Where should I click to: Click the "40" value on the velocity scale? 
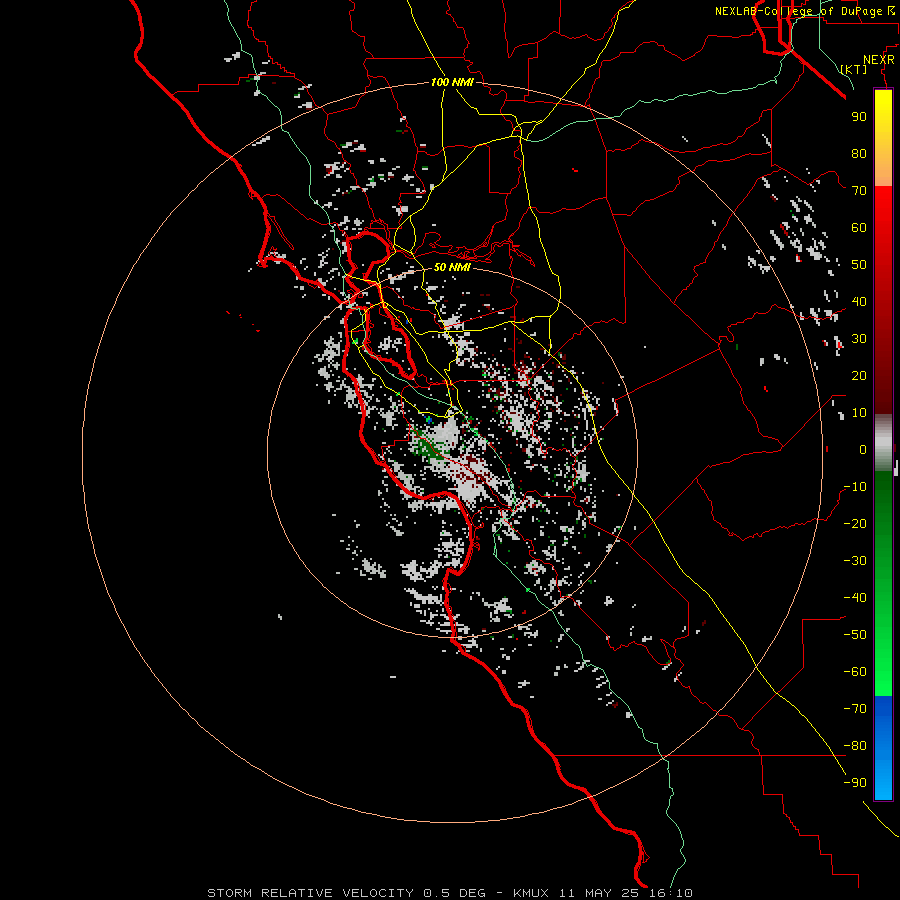point(859,301)
